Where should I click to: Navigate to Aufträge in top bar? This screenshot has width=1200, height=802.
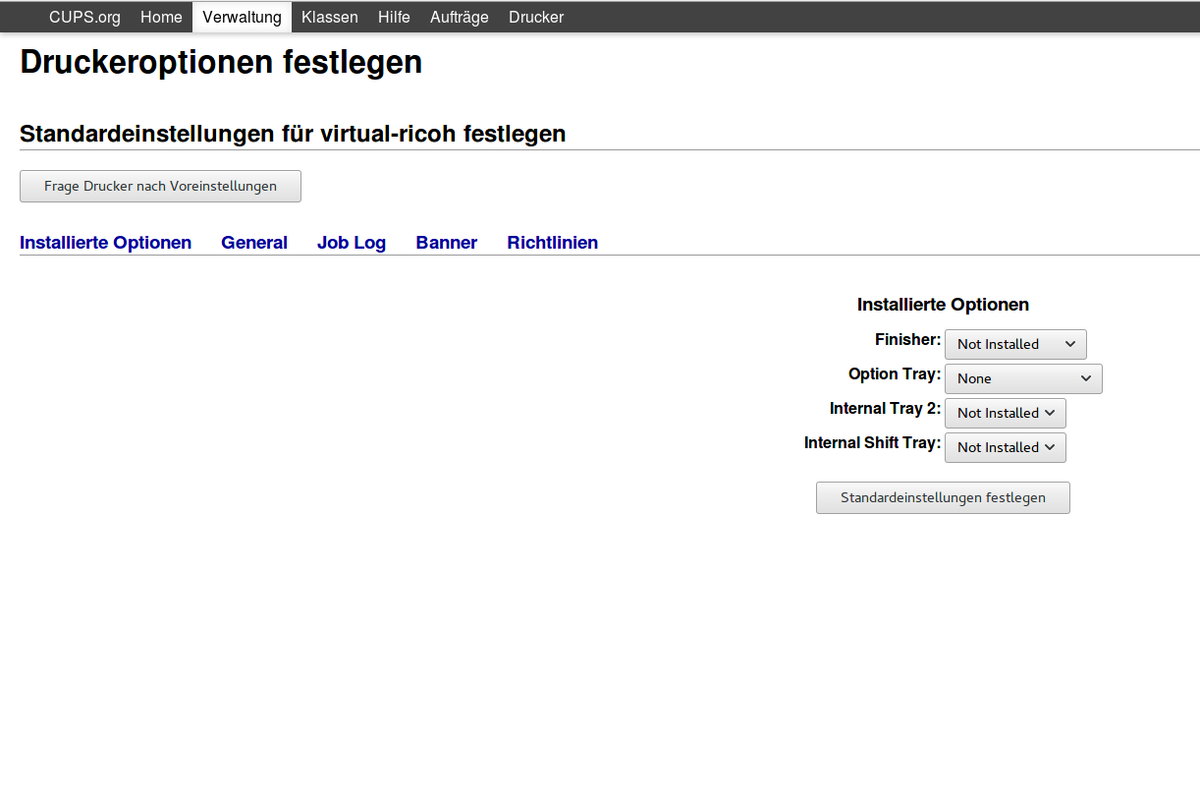click(459, 17)
